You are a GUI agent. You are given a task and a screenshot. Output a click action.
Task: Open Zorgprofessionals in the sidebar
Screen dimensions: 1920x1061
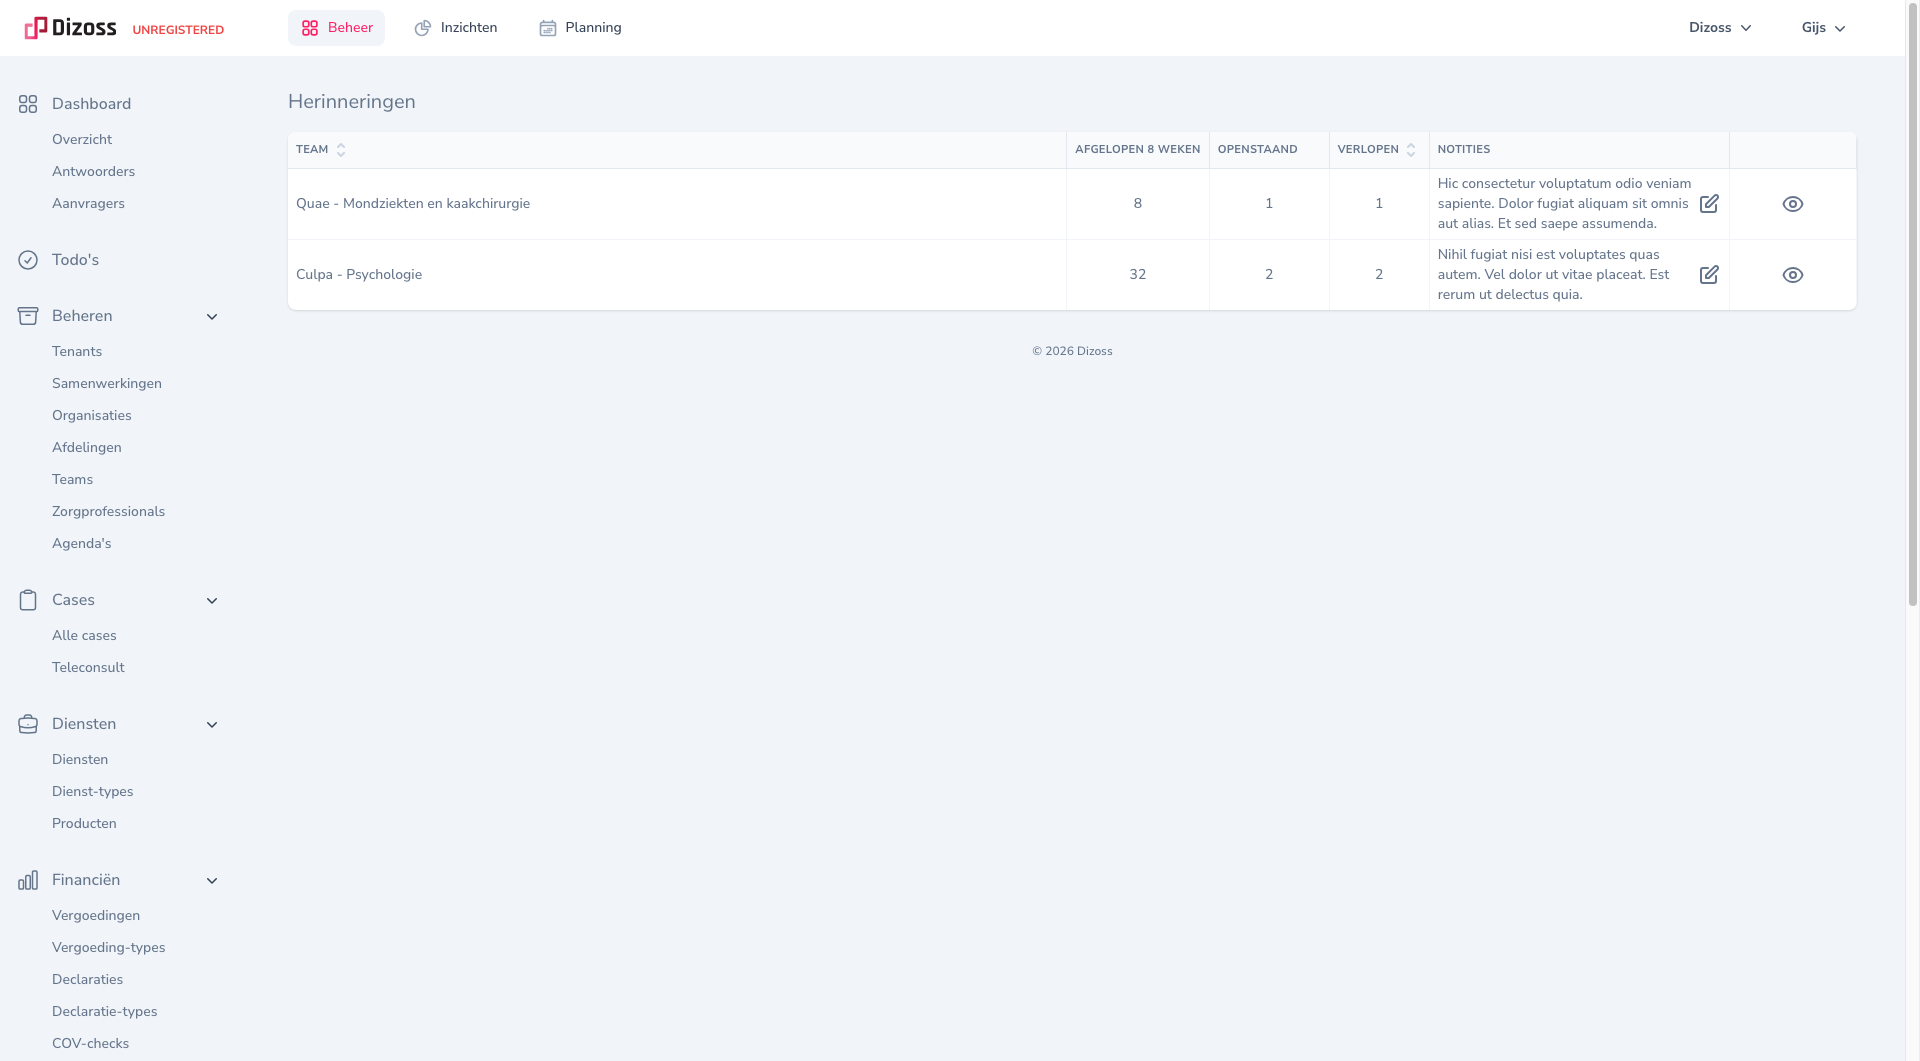tap(108, 512)
